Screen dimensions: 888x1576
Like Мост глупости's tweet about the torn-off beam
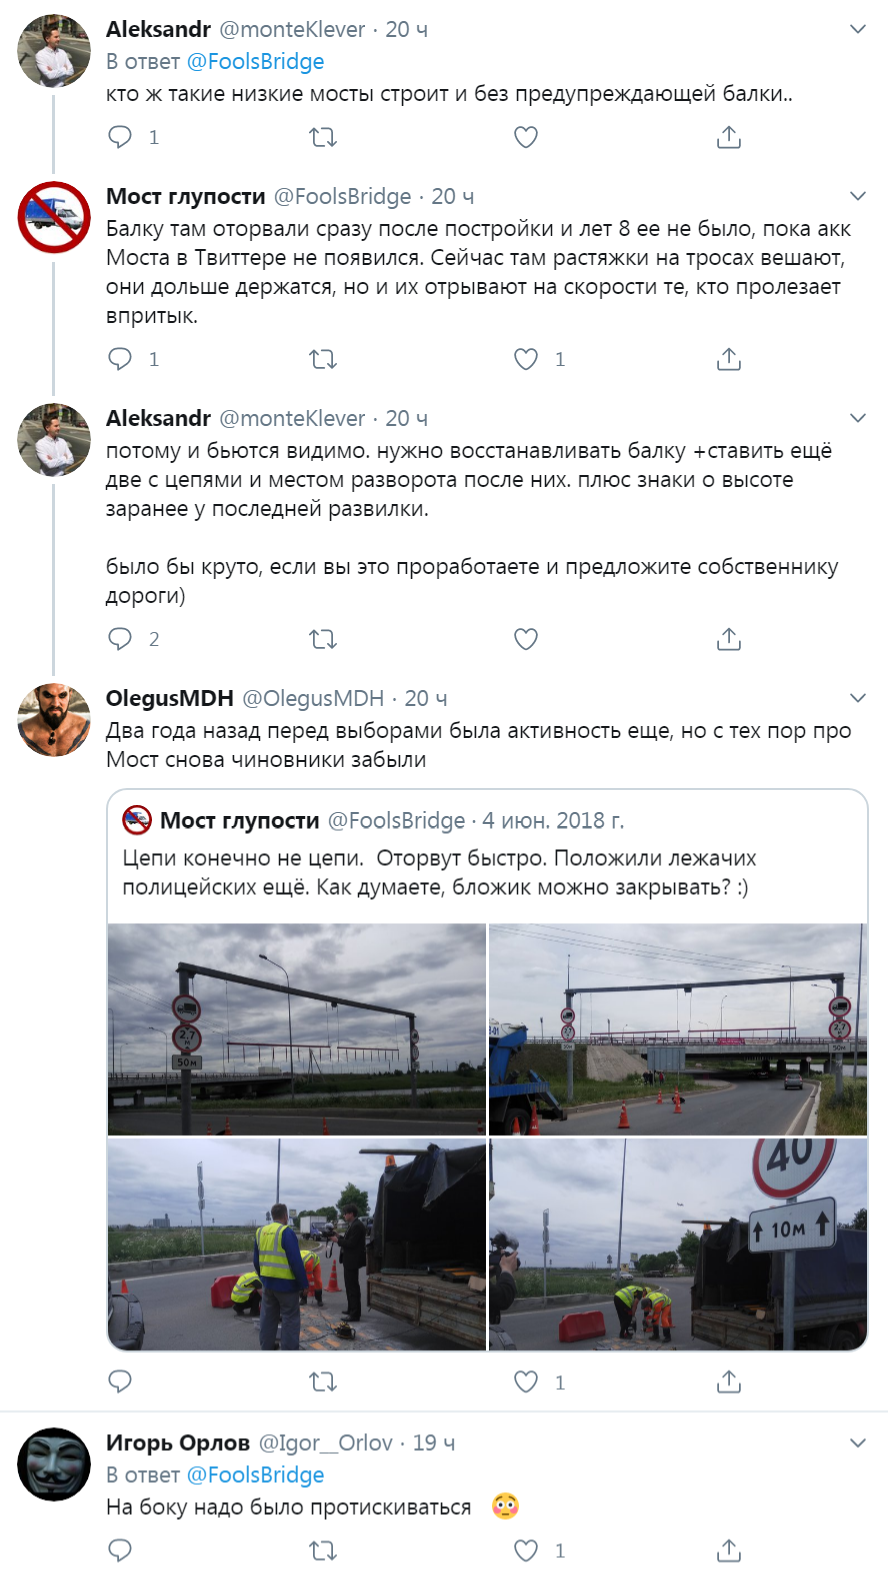[526, 359]
